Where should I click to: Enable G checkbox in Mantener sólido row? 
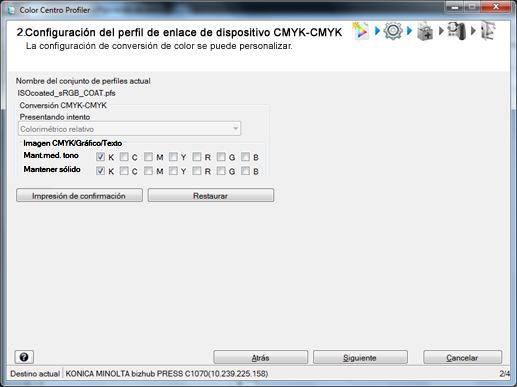[221, 171]
